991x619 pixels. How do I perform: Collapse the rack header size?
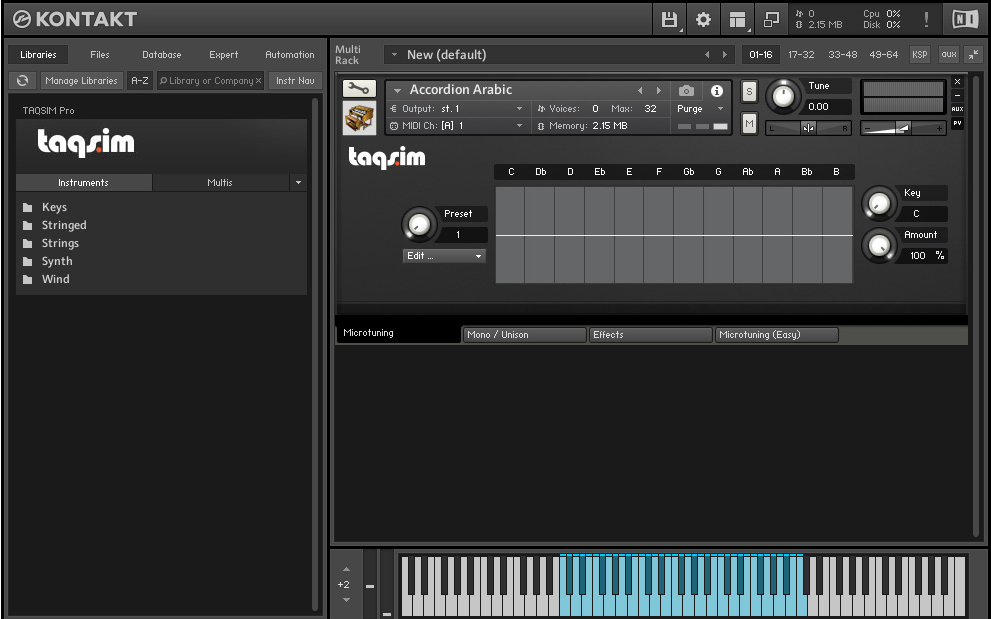tap(973, 55)
